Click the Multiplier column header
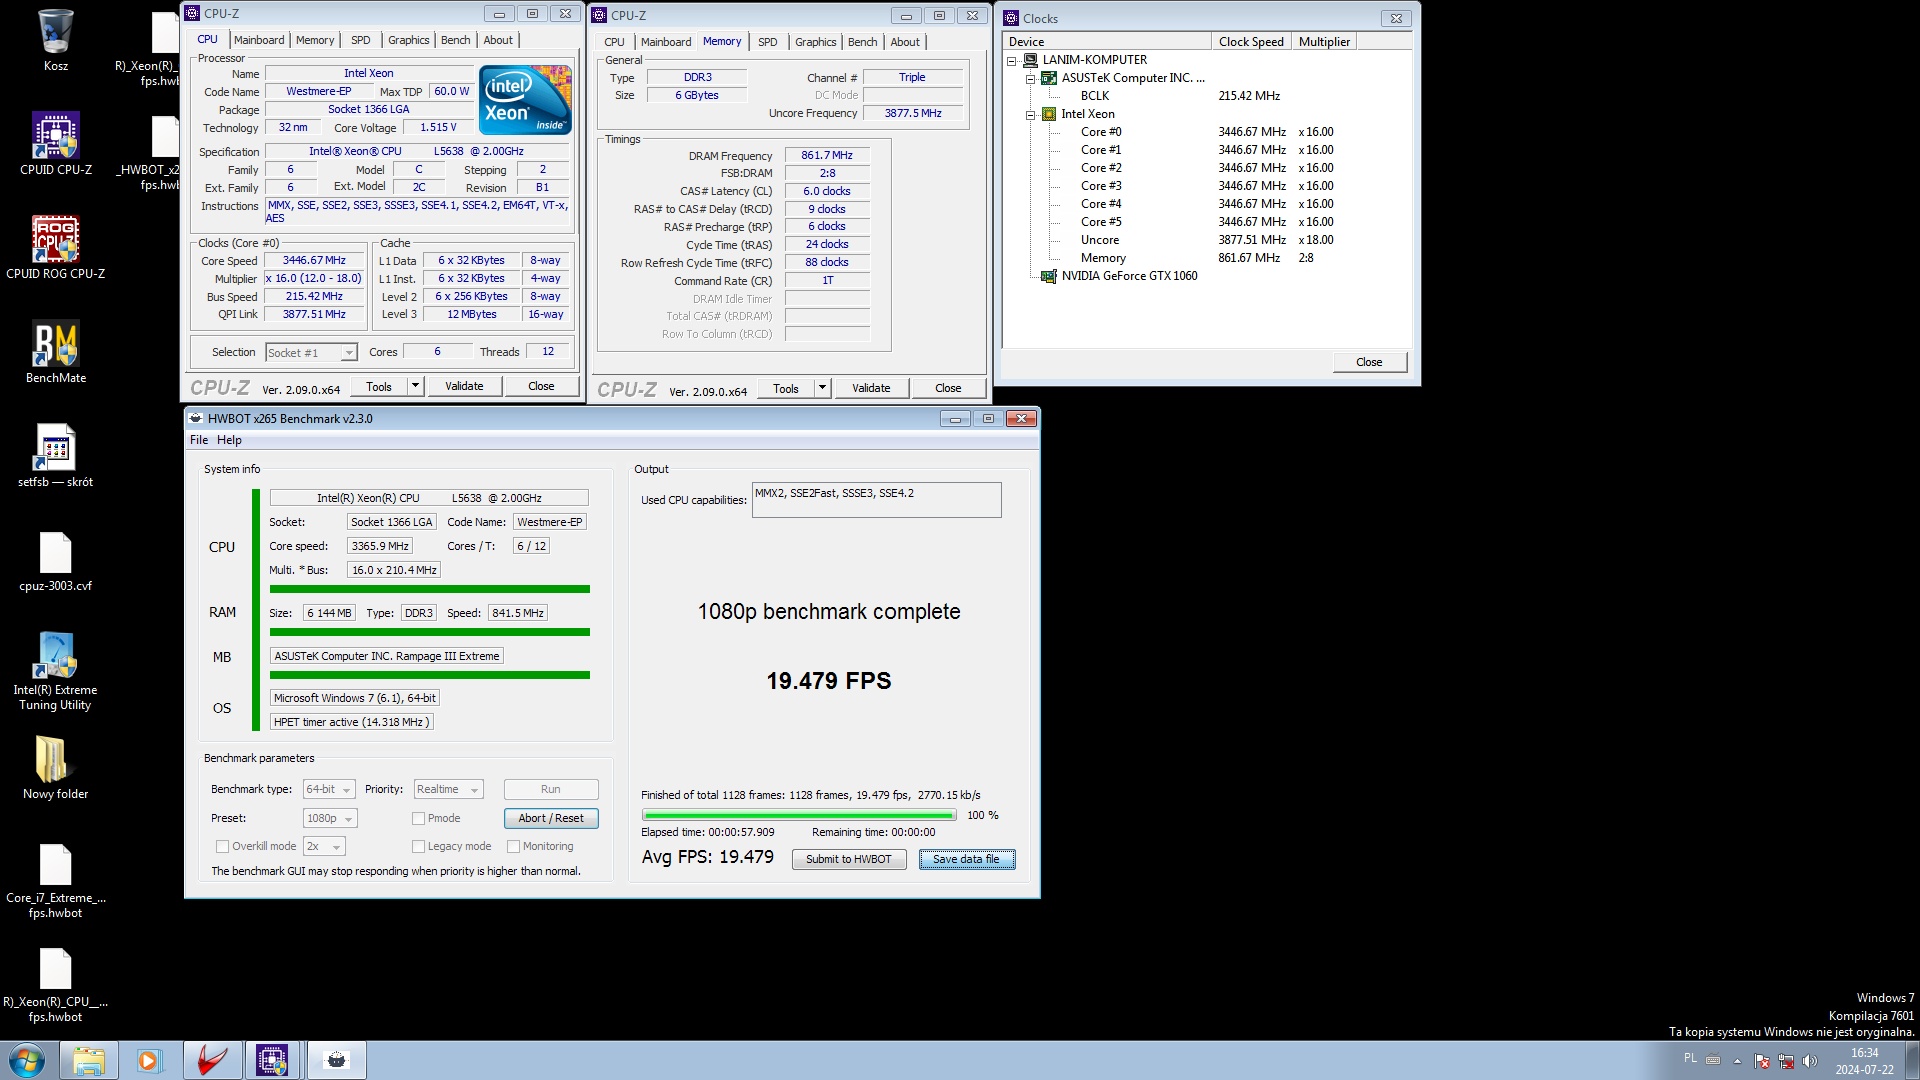The height and width of the screenshot is (1080, 1920). click(x=1324, y=41)
